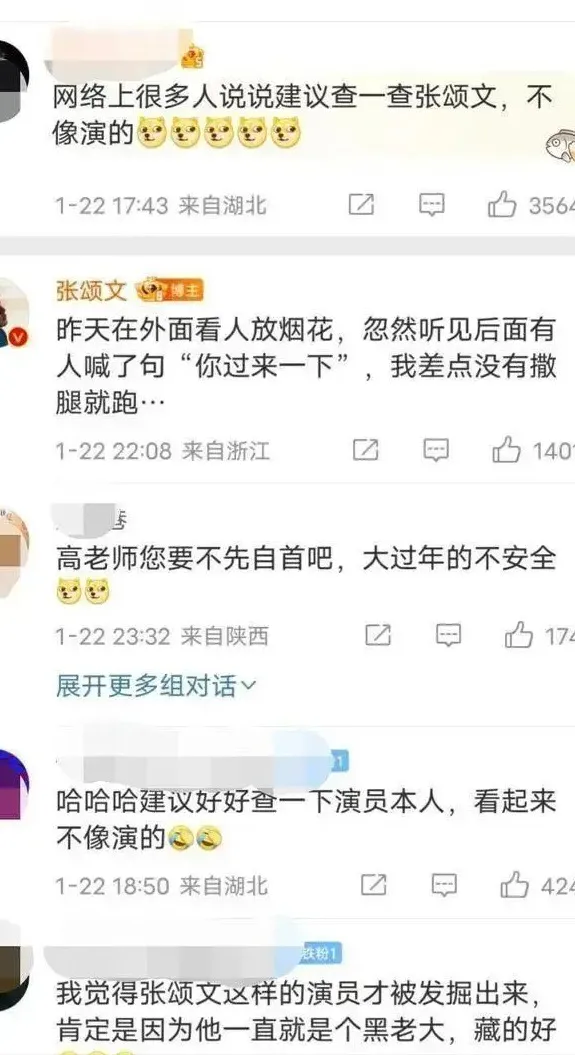Tap the 铁粉1 fan badge

pos(321,953)
